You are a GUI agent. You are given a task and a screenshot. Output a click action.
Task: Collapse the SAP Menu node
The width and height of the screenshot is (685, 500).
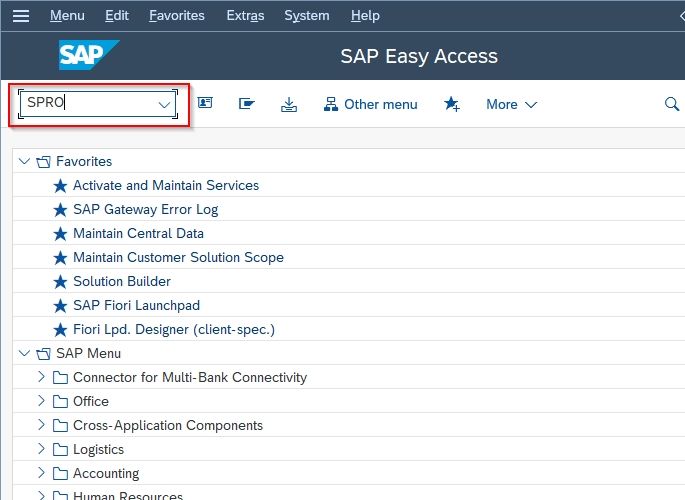24,353
